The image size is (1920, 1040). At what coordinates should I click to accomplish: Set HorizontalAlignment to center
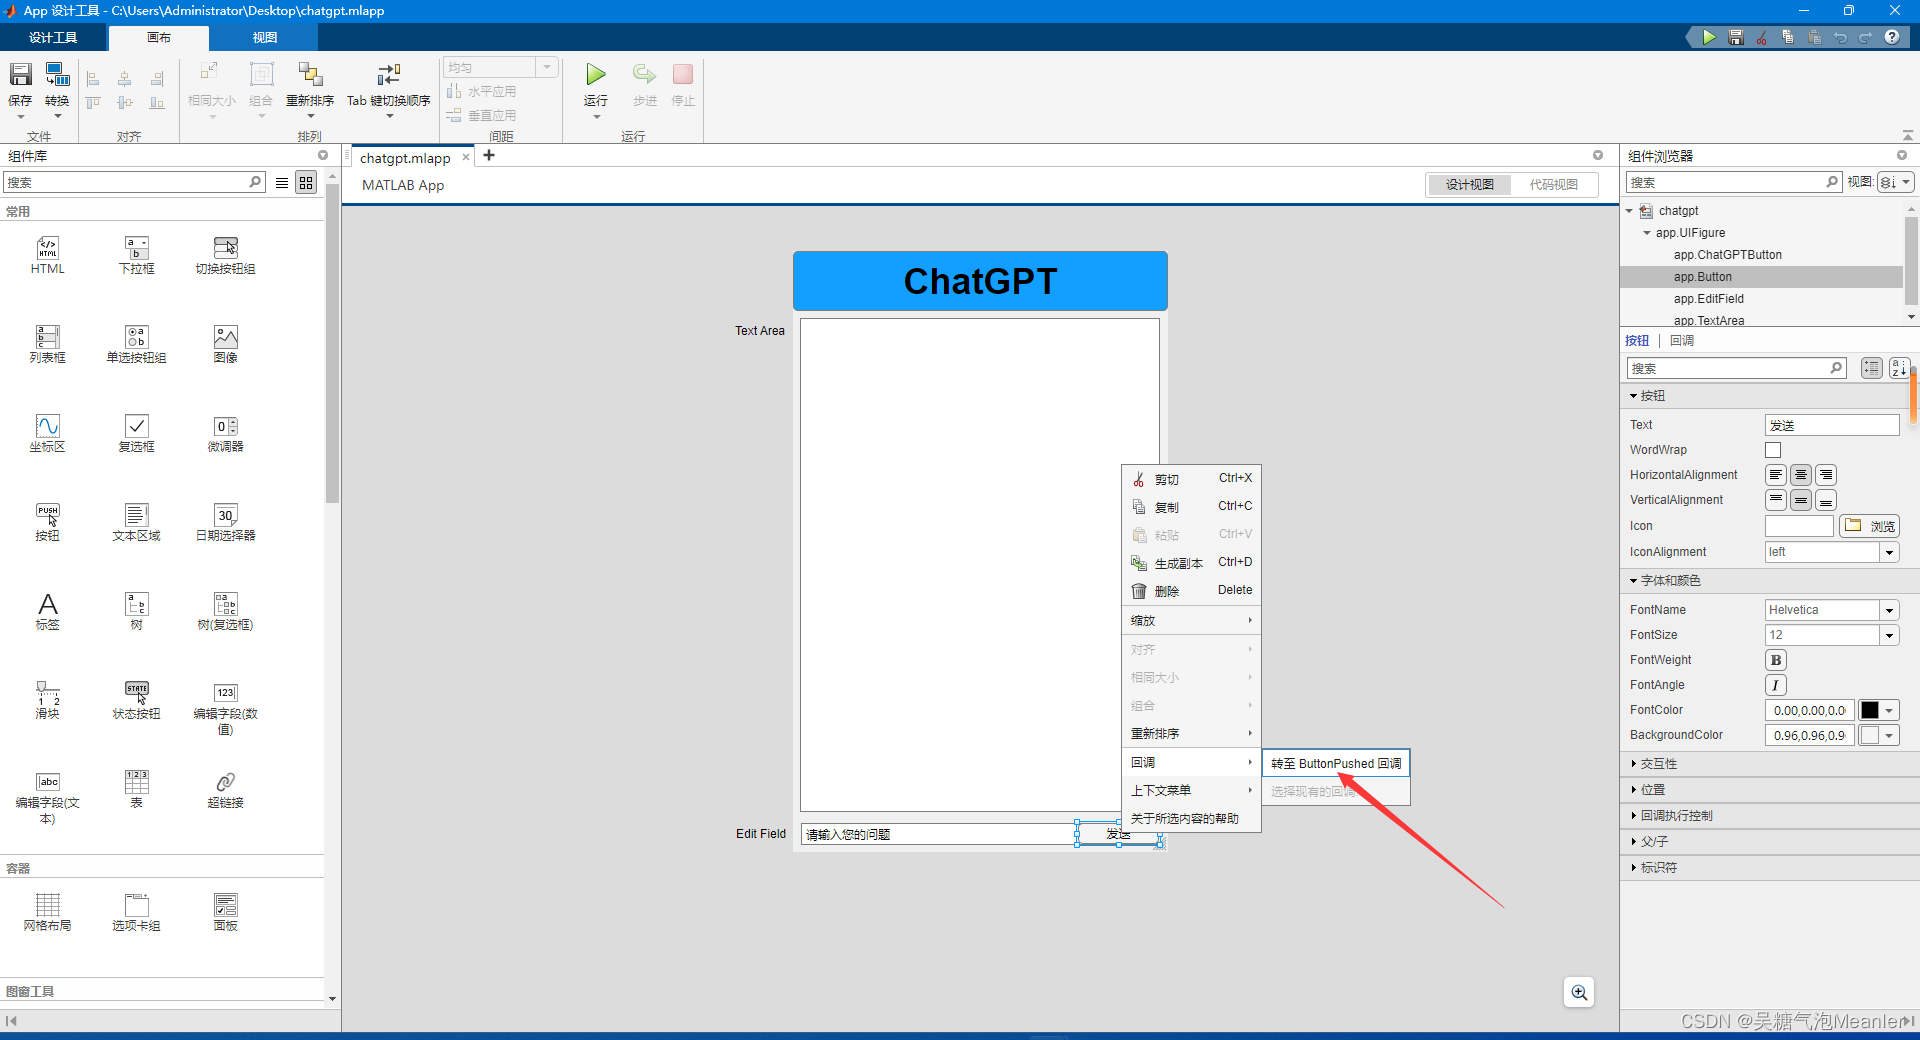pos(1801,475)
